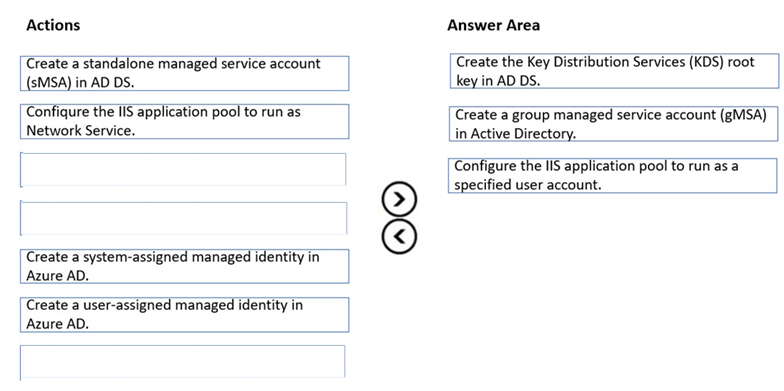Click the 'Answer Area' heading
Viewport: 784px width, 391px height.
[x=494, y=26]
